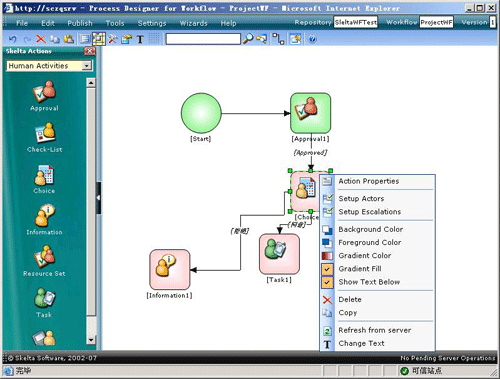Click the undo arrow in the toolbar

click(13, 39)
